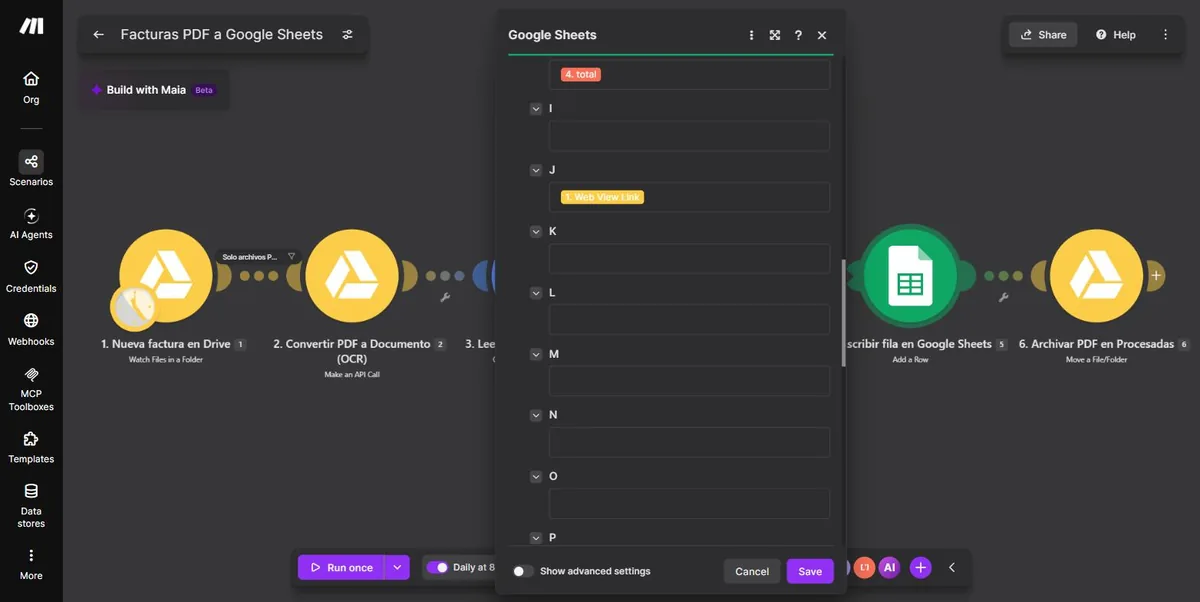The image size is (1200, 602).
Task: Click the column N input field
Action: (x=689, y=442)
